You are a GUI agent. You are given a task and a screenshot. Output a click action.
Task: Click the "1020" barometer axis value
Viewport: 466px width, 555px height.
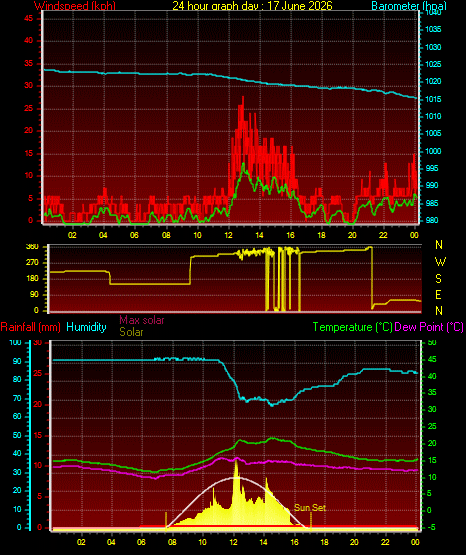433,81
